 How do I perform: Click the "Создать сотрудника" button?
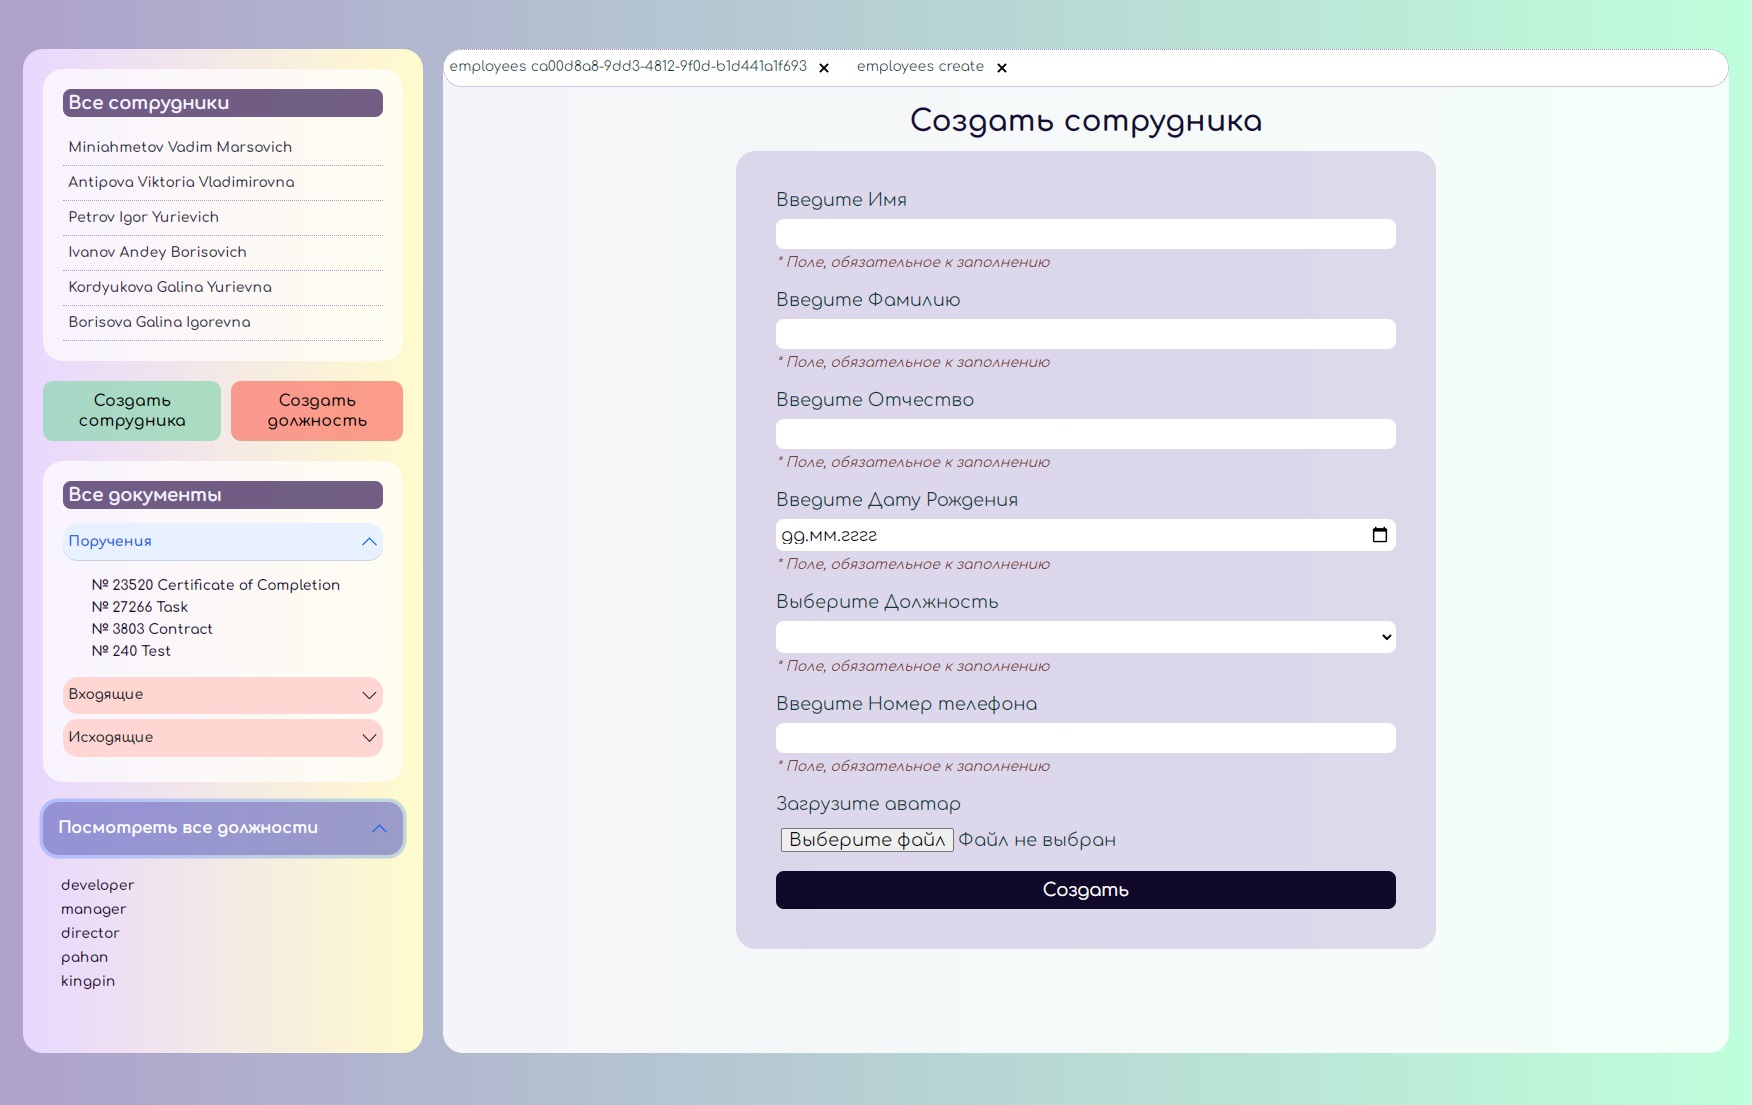click(x=131, y=410)
